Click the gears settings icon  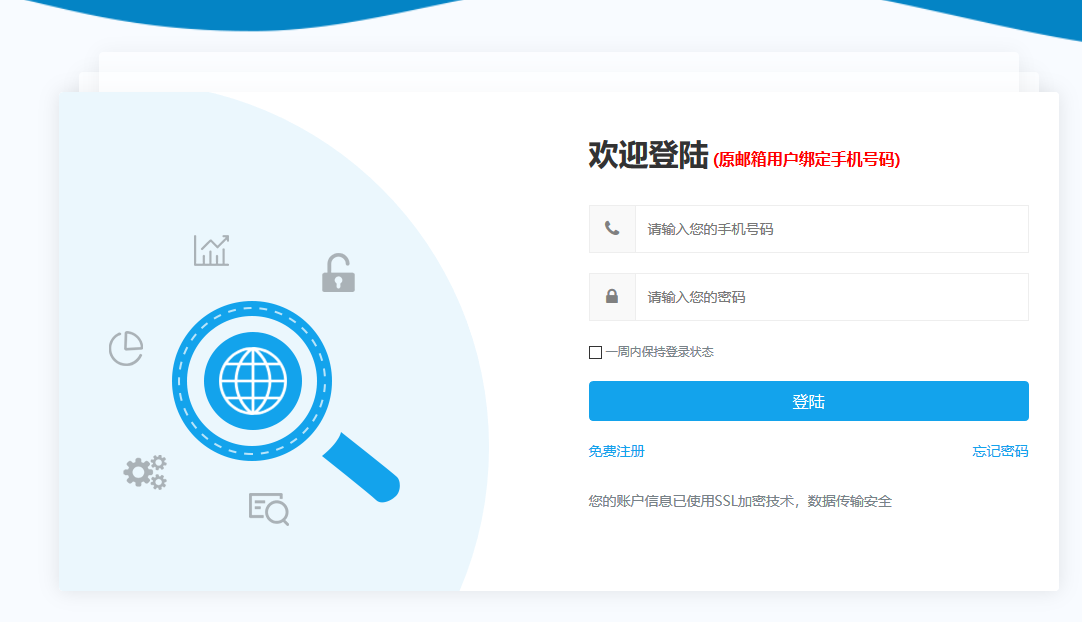pos(145,472)
